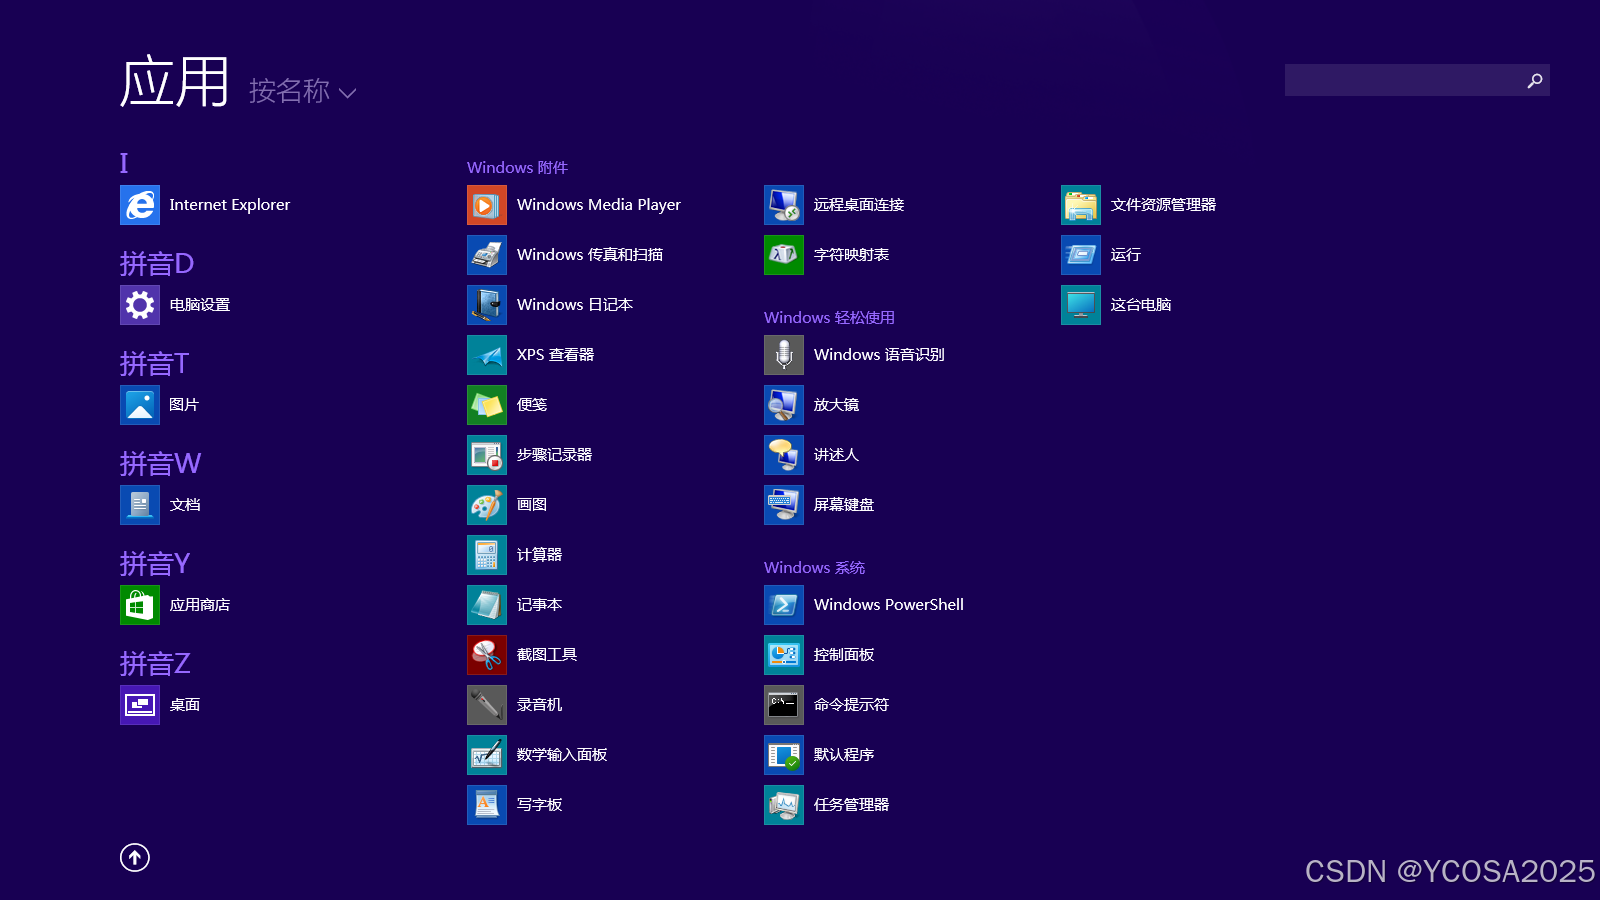Click the 控制面板 label
This screenshot has width=1600, height=900.
coord(844,655)
